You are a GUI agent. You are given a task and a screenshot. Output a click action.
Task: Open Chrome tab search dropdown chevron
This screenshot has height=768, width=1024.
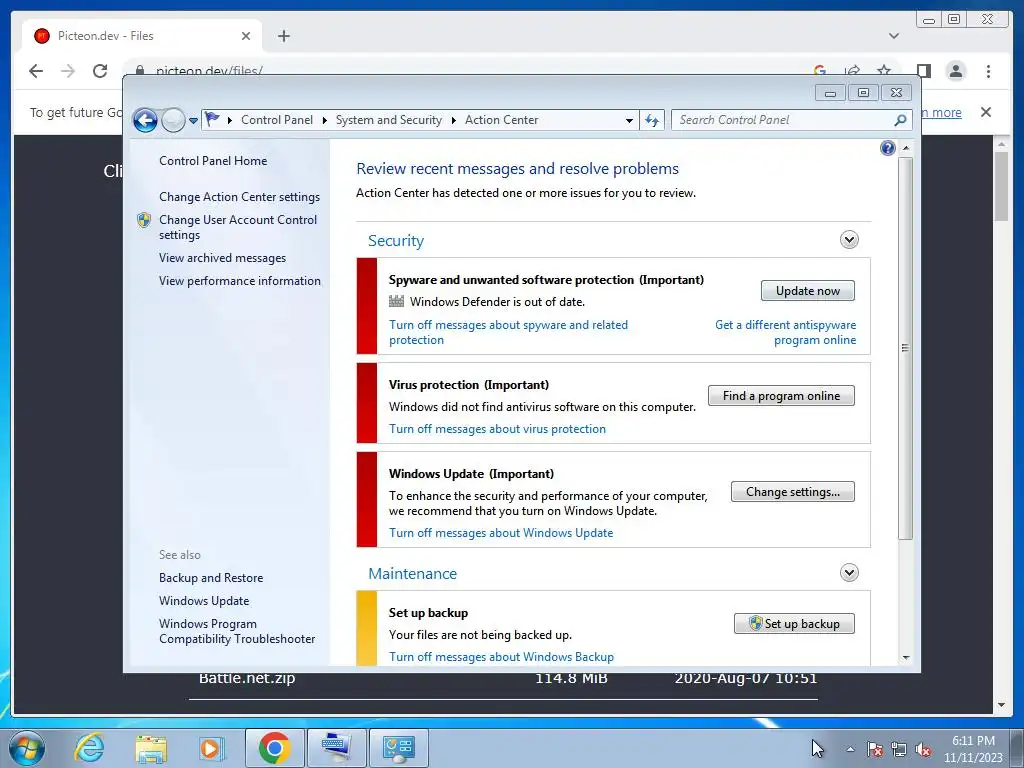[894, 36]
